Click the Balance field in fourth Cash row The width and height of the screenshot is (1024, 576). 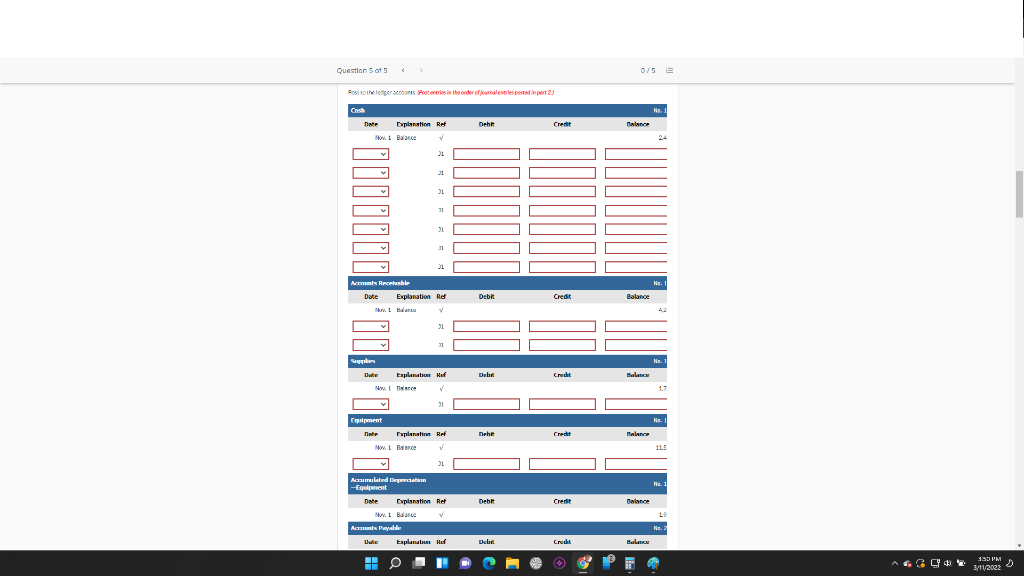pyautogui.click(x=636, y=211)
